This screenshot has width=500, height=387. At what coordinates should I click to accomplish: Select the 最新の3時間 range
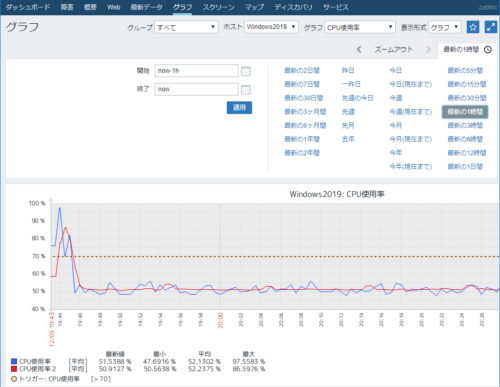pos(465,125)
